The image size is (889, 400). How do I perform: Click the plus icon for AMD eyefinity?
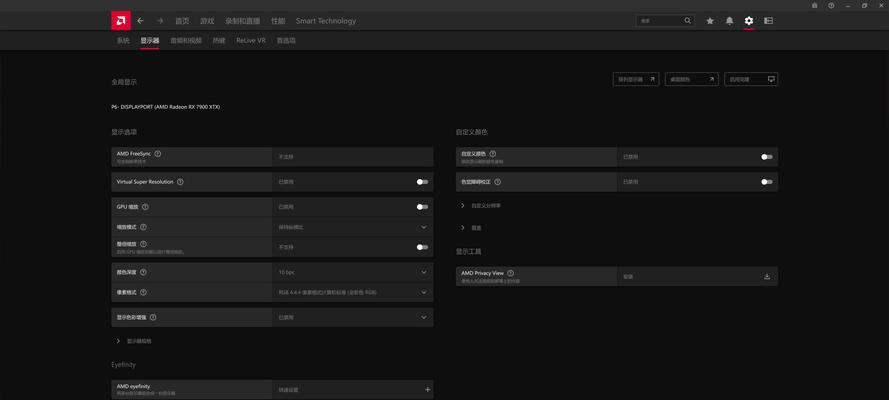(427, 389)
